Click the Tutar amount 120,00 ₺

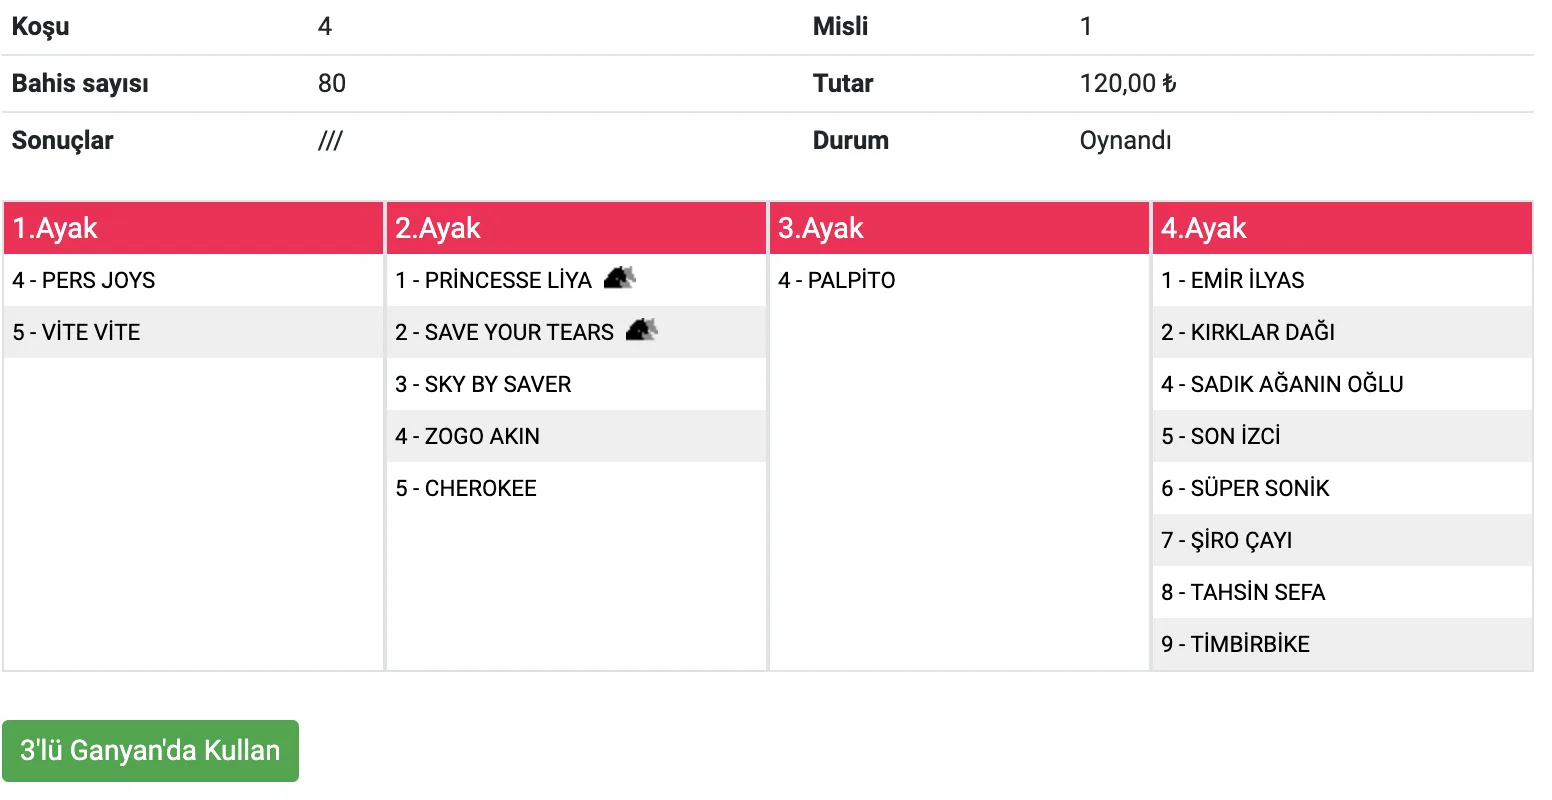[1128, 83]
